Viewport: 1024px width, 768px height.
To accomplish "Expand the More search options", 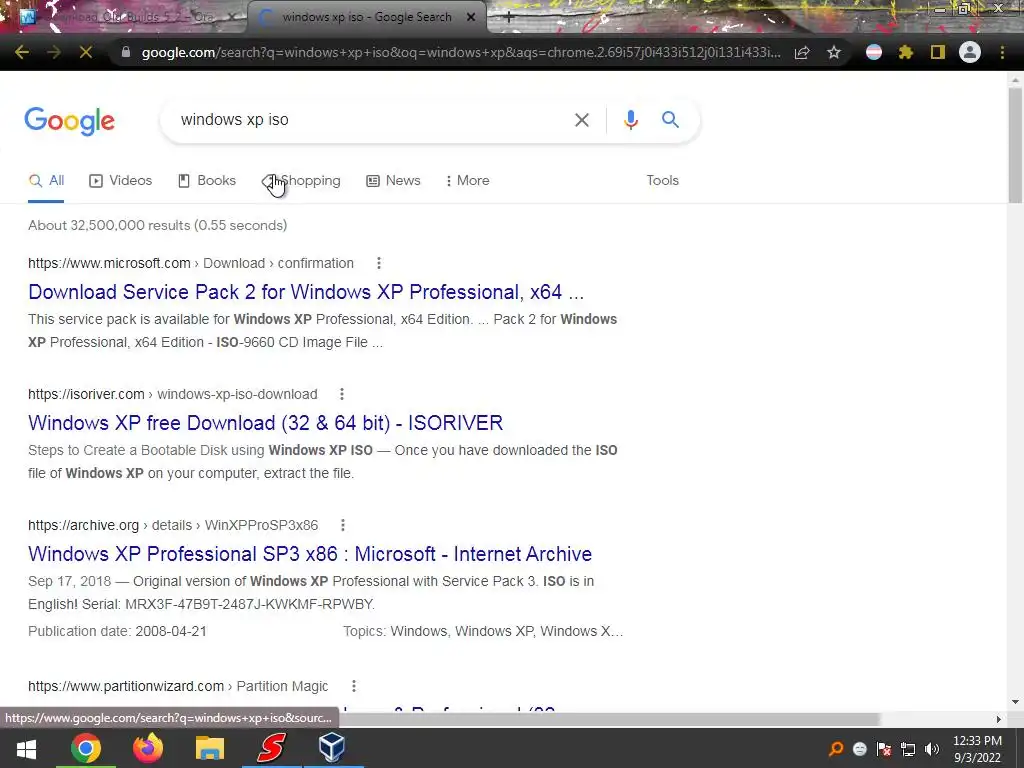I will (468, 181).
